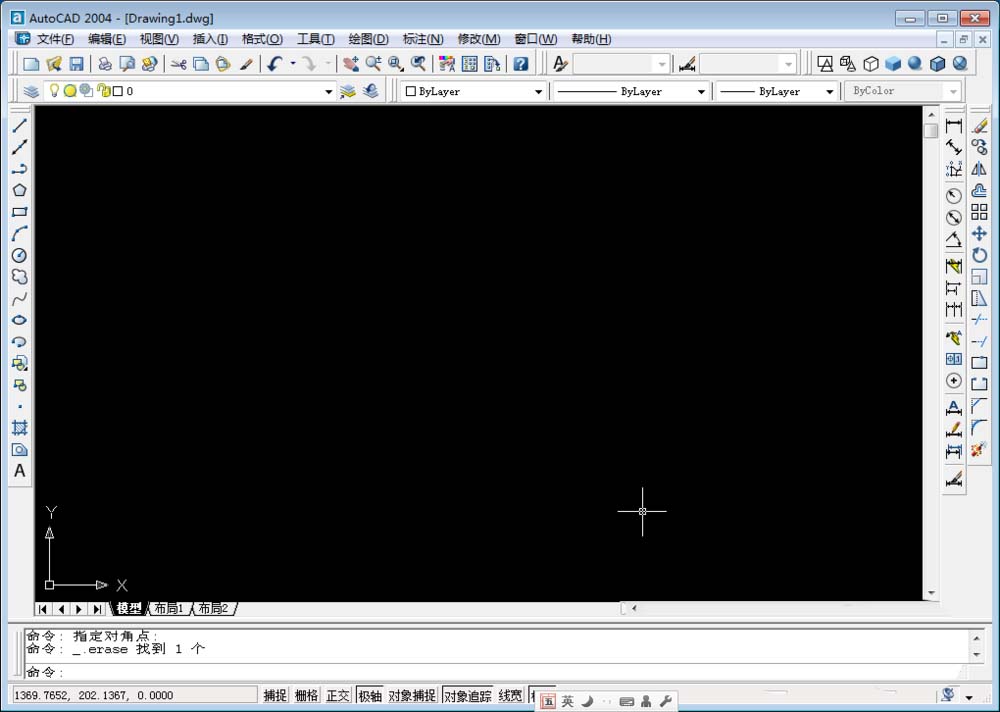
Task: Select the Revision Cloud tool
Action: [x=20, y=277]
